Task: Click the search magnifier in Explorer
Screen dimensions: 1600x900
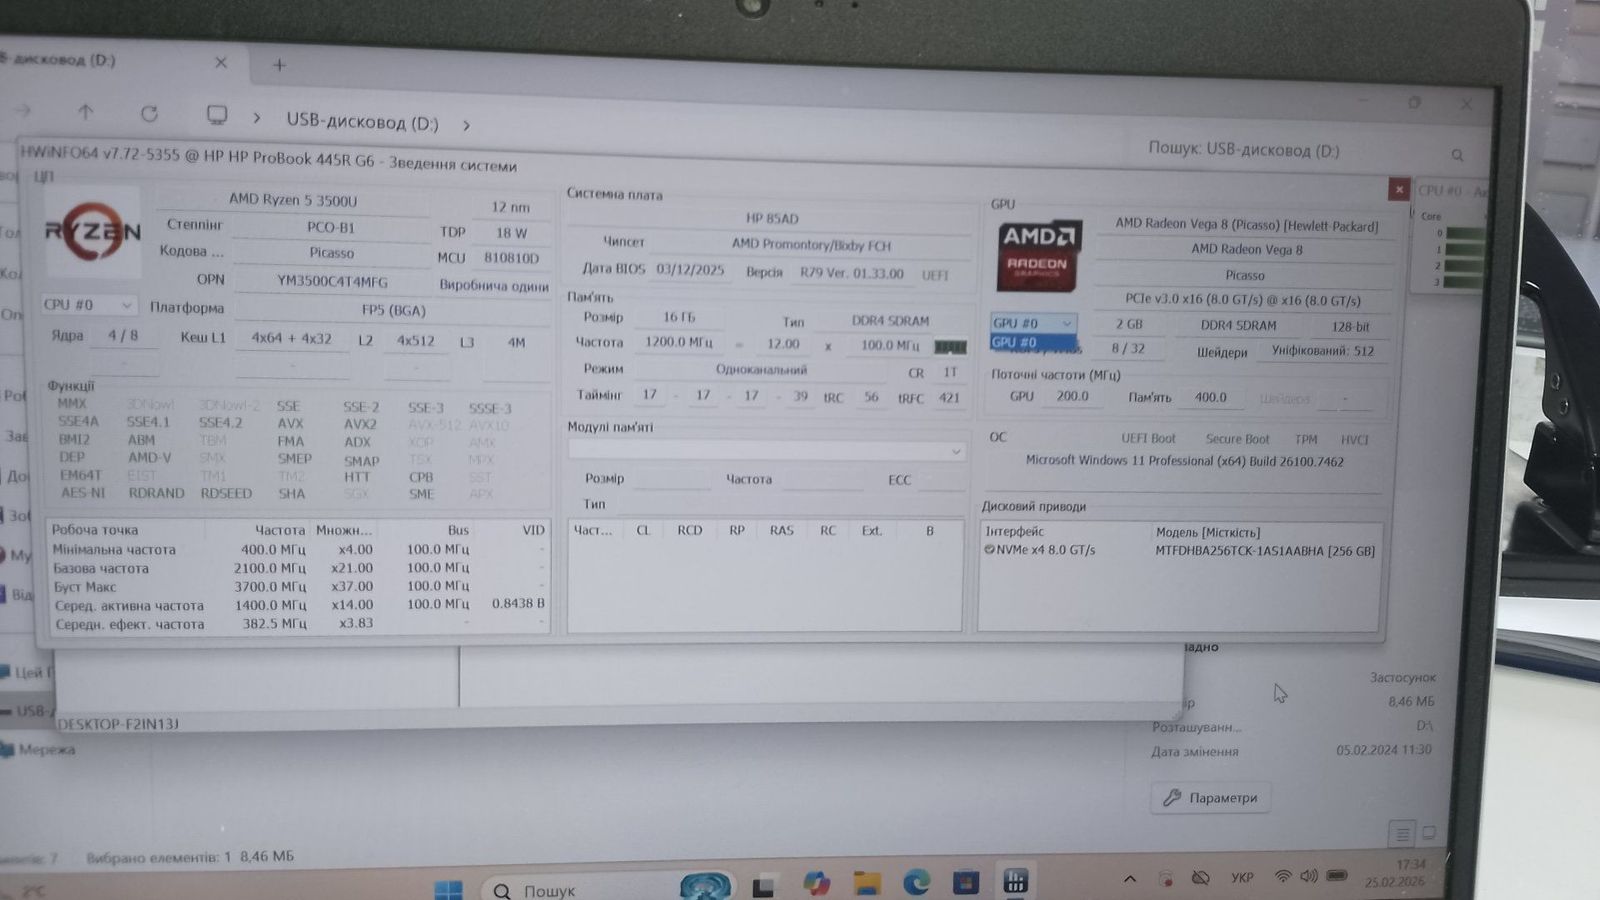Action: pos(1457,155)
